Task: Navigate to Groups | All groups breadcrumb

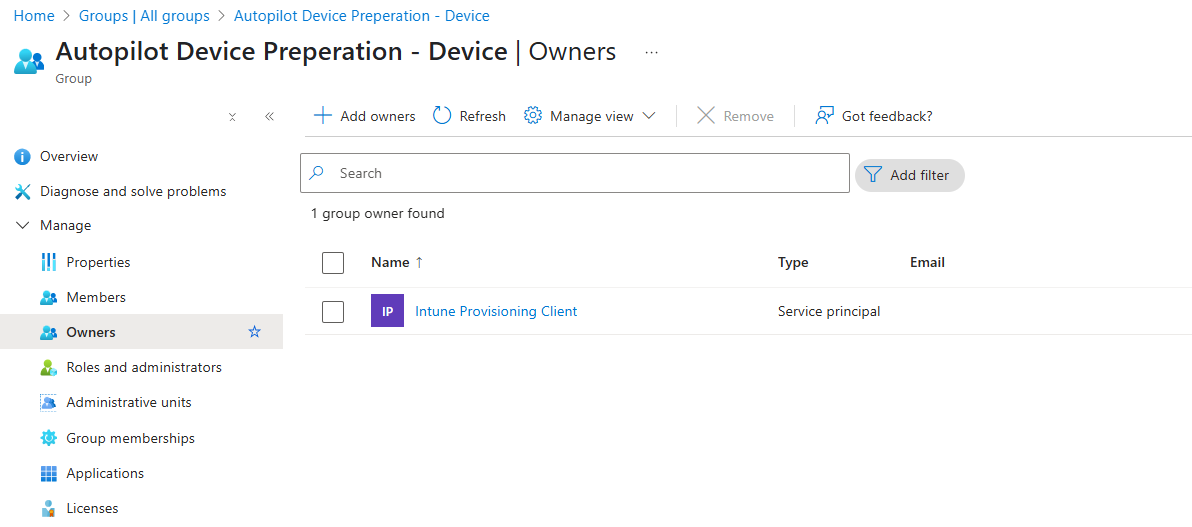Action: point(144,16)
